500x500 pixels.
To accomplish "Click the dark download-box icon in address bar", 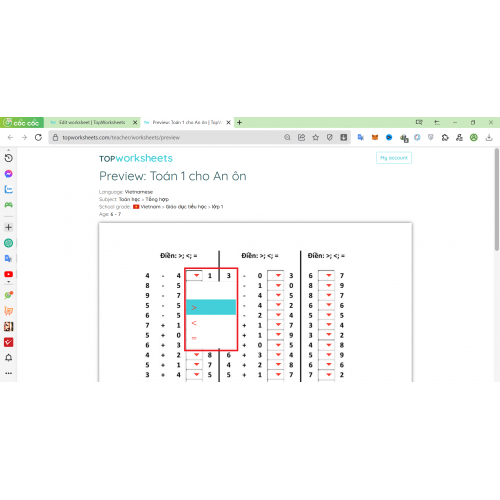I will [344, 137].
